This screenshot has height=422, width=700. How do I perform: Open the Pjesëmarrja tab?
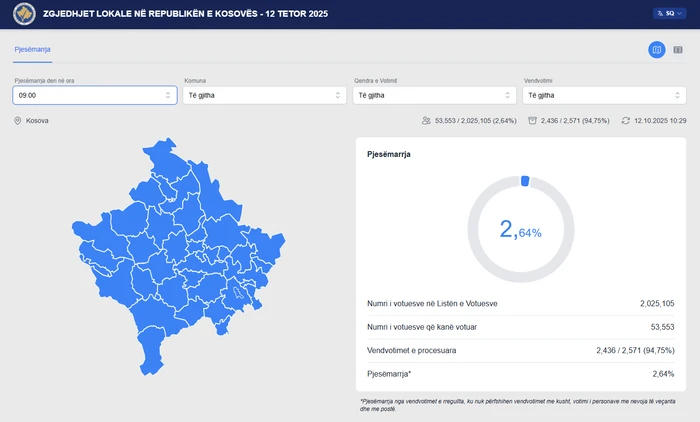(x=33, y=49)
